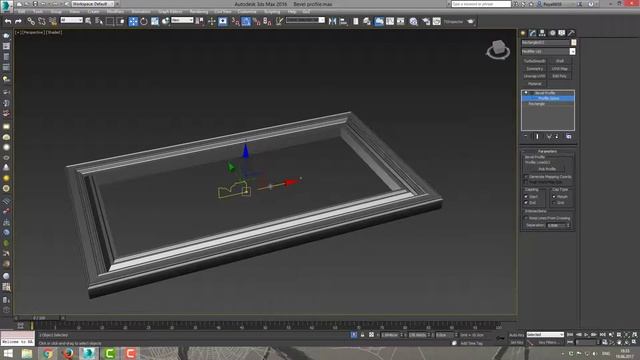640x360 pixels.
Task: Activate the Unlink Selection tool
Action: click(x=42, y=21)
